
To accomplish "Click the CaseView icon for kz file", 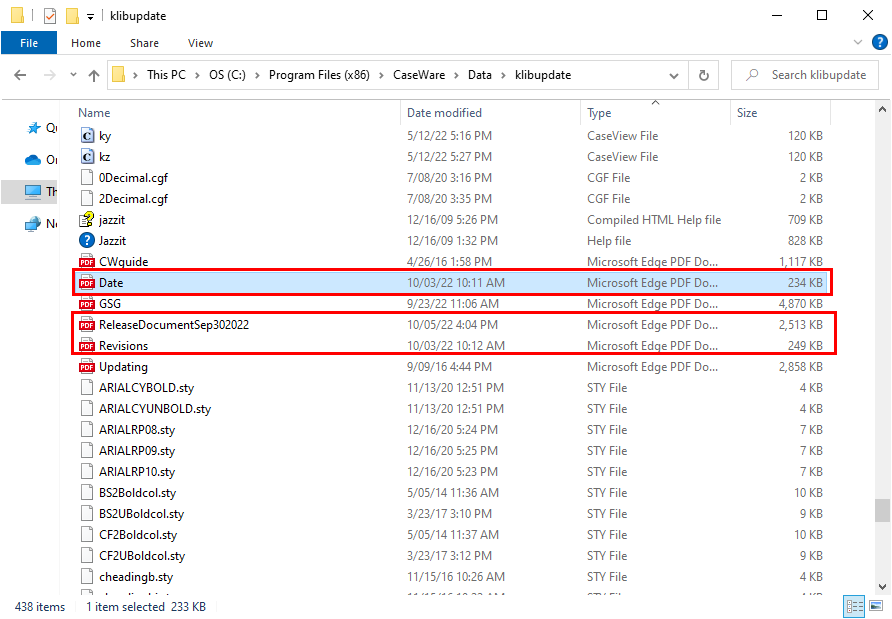I will 87,156.
